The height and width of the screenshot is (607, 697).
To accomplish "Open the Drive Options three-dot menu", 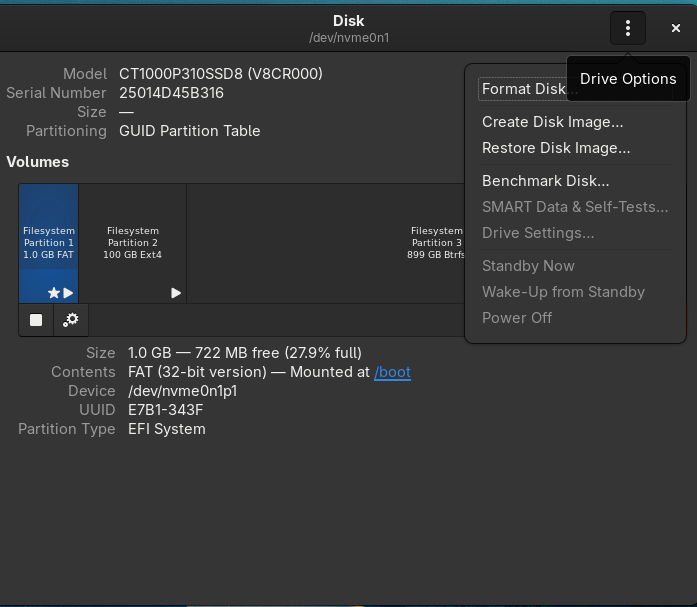I will click(x=628, y=28).
